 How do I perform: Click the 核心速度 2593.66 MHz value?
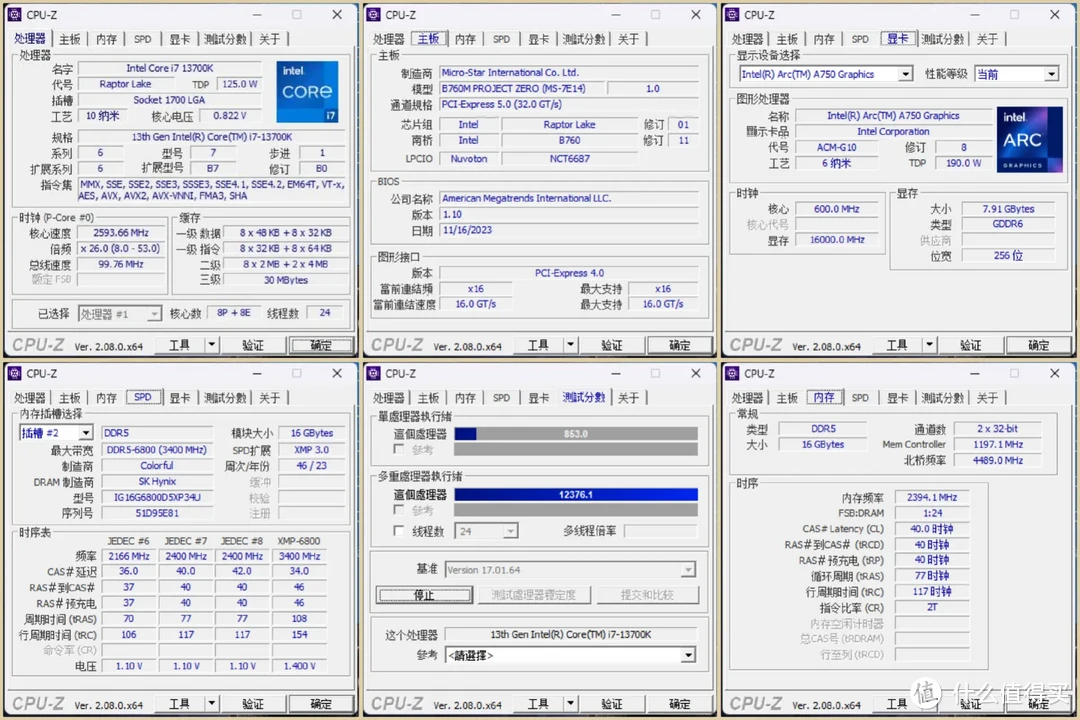tap(121, 232)
